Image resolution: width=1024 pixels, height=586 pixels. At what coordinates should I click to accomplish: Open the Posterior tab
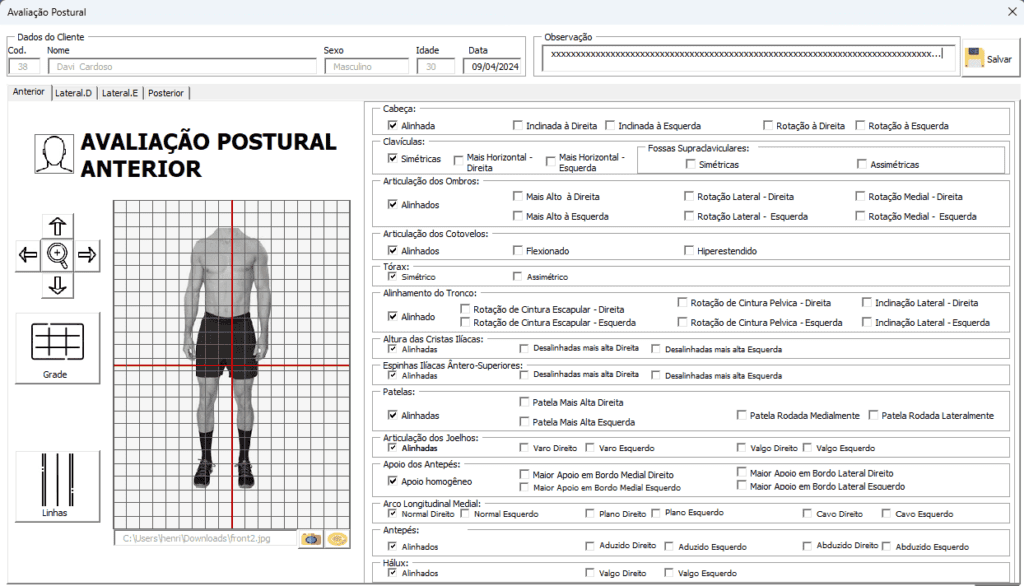pos(166,93)
